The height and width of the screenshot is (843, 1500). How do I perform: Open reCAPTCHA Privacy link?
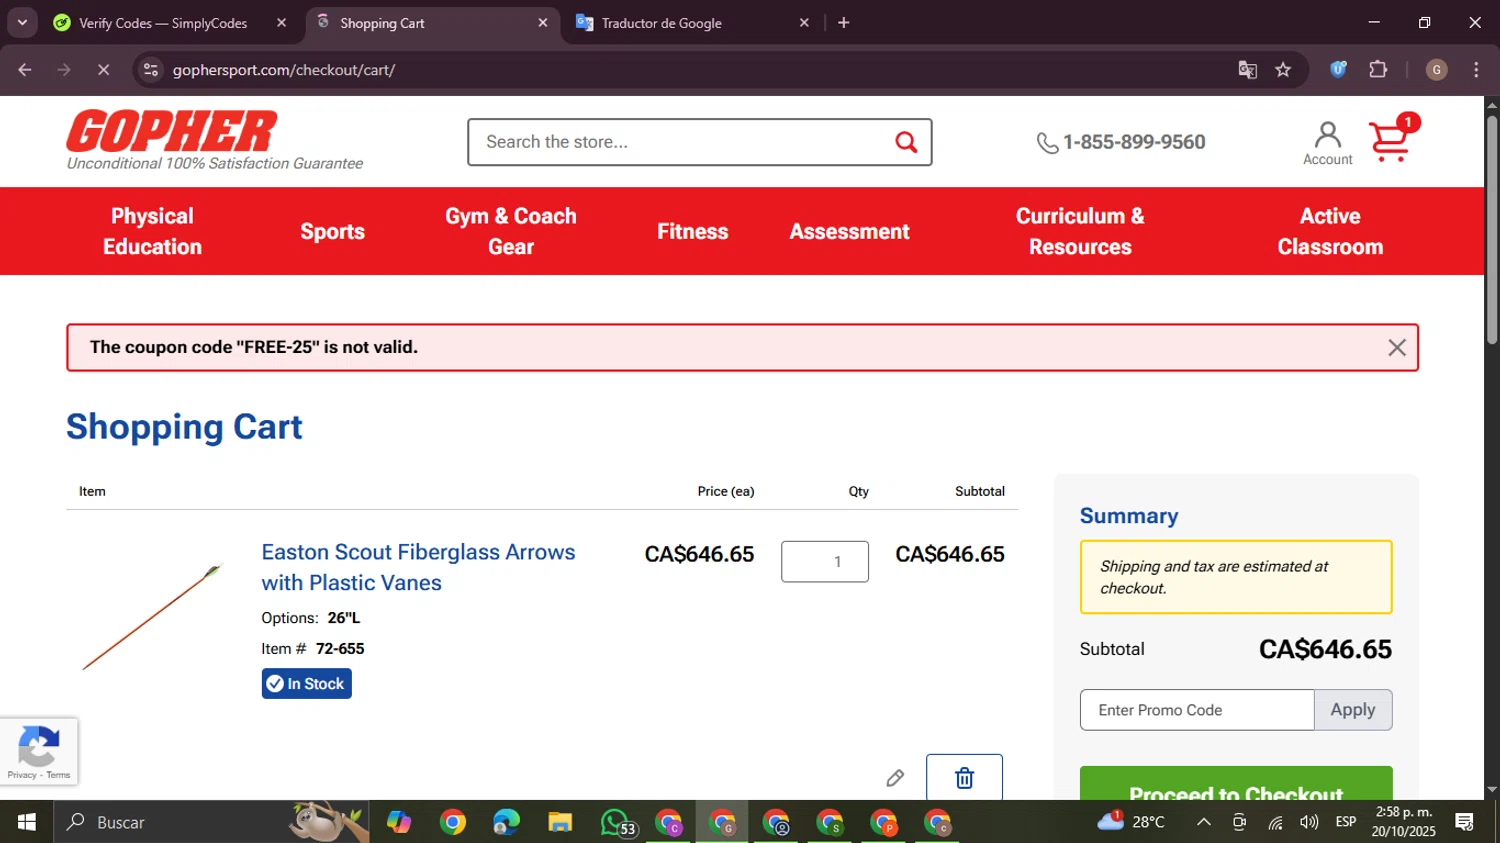click(21, 775)
